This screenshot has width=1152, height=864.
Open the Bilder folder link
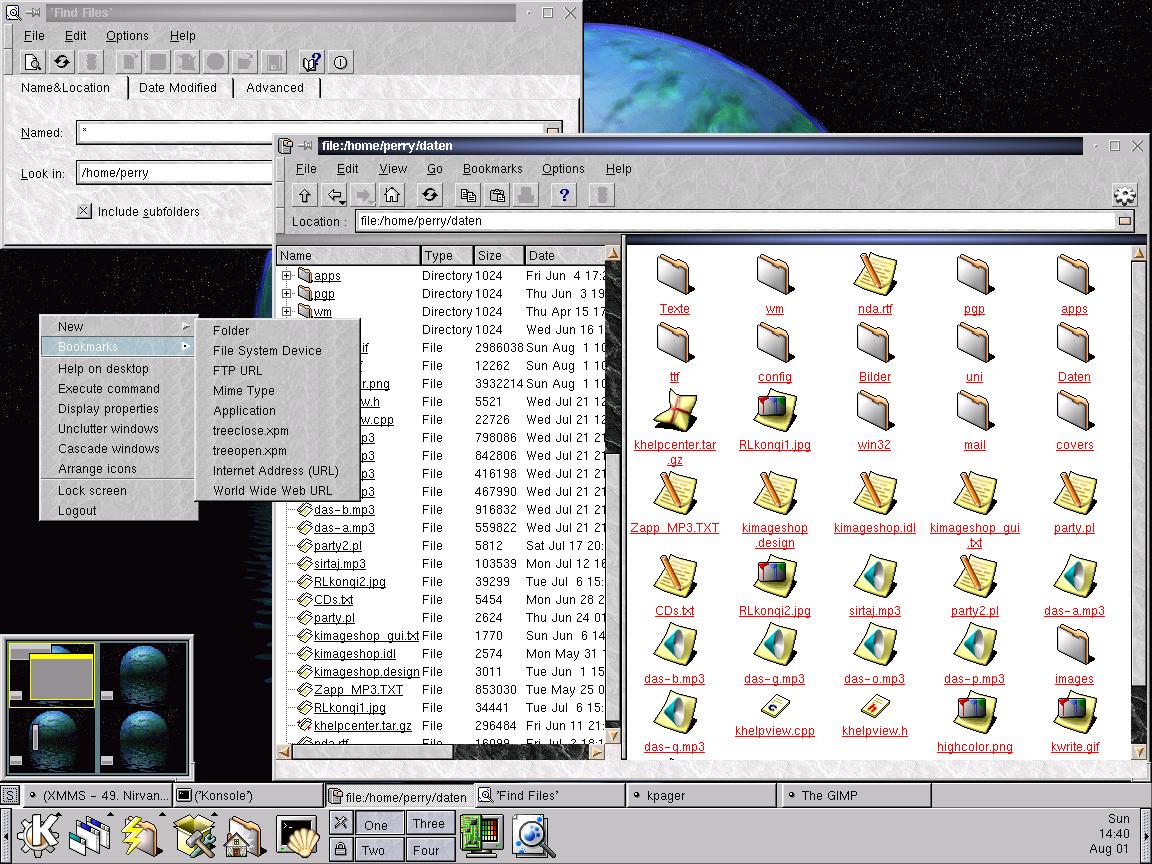874,377
